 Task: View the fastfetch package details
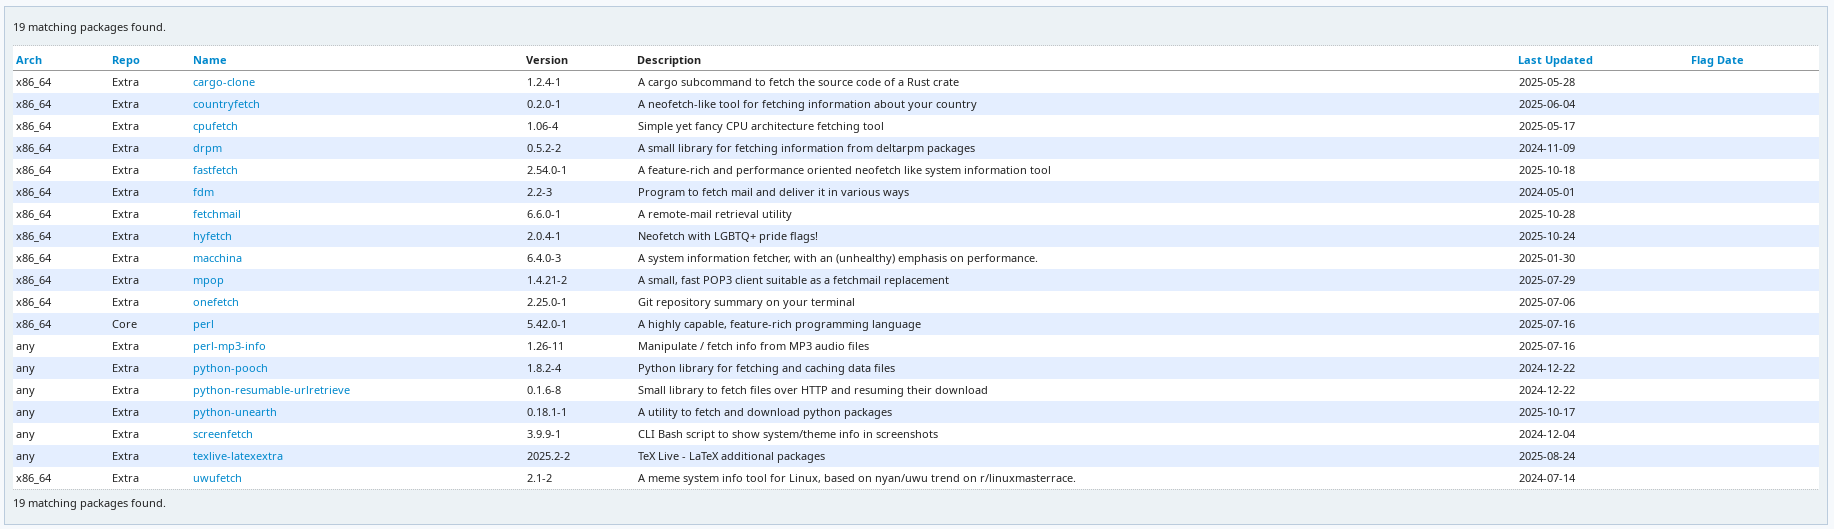[x=215, y=170]
